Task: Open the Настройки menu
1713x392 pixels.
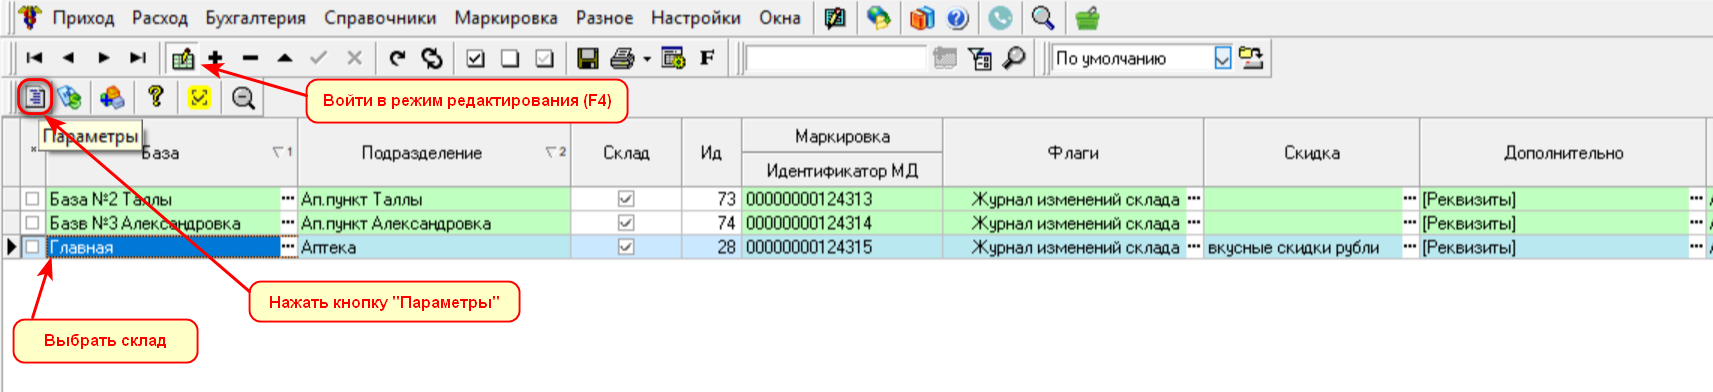Action: point(696,18)
